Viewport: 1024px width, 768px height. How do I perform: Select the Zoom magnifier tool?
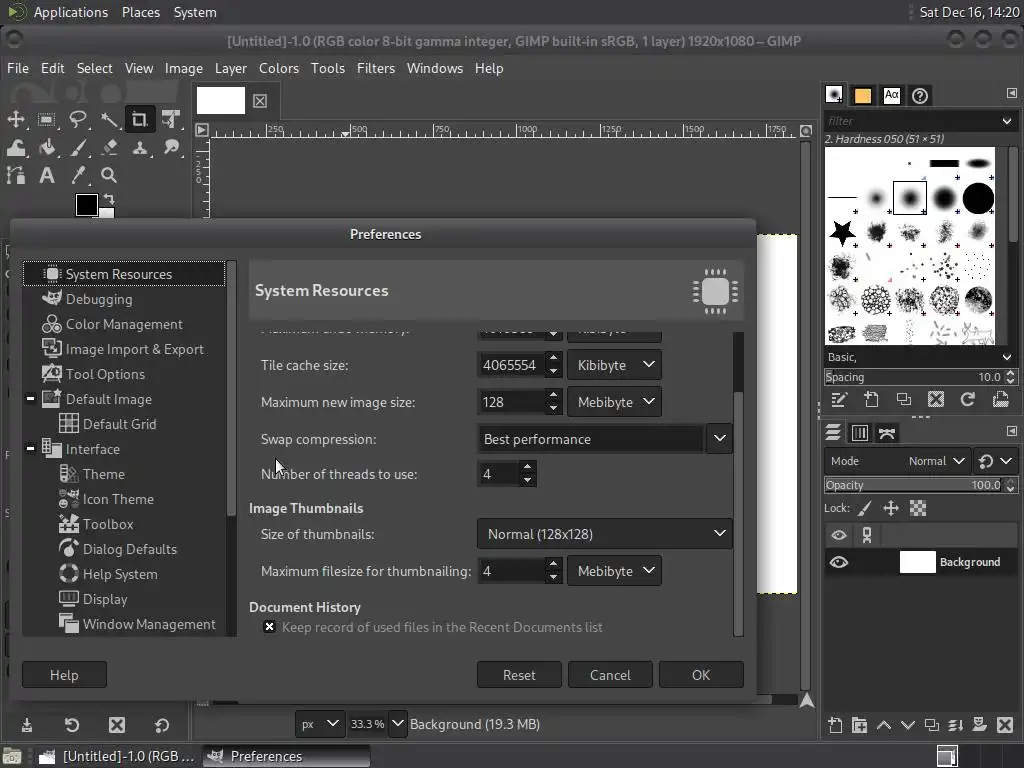[x=109, y=175]
